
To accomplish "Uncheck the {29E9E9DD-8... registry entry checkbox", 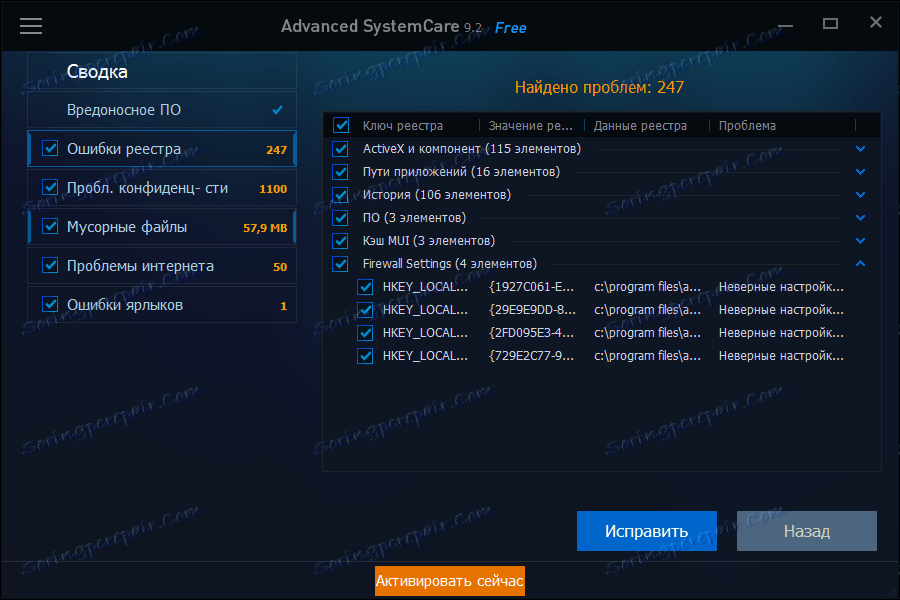I will [365, 309].
